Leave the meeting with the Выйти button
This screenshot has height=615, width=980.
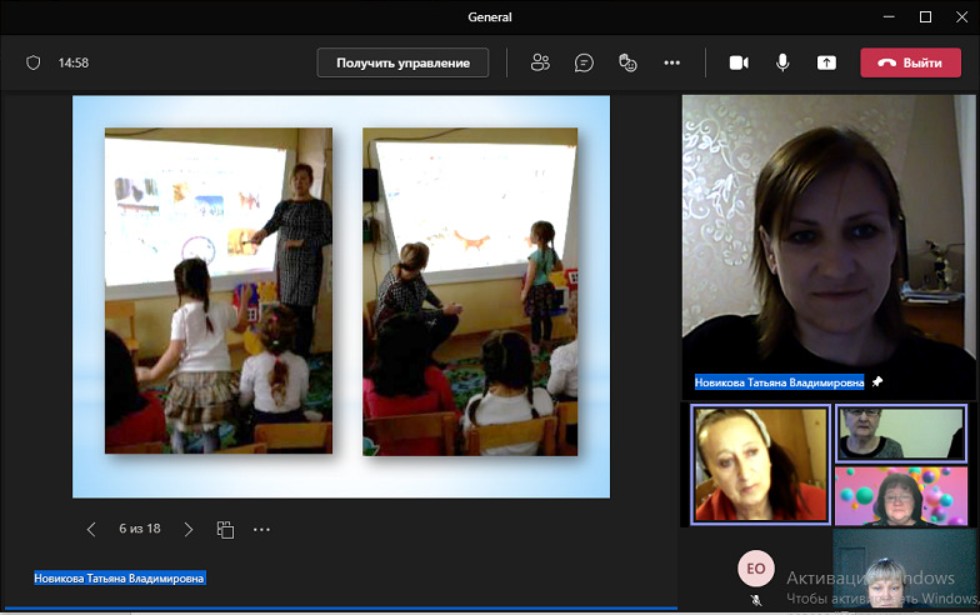click(x=910, y=63)
